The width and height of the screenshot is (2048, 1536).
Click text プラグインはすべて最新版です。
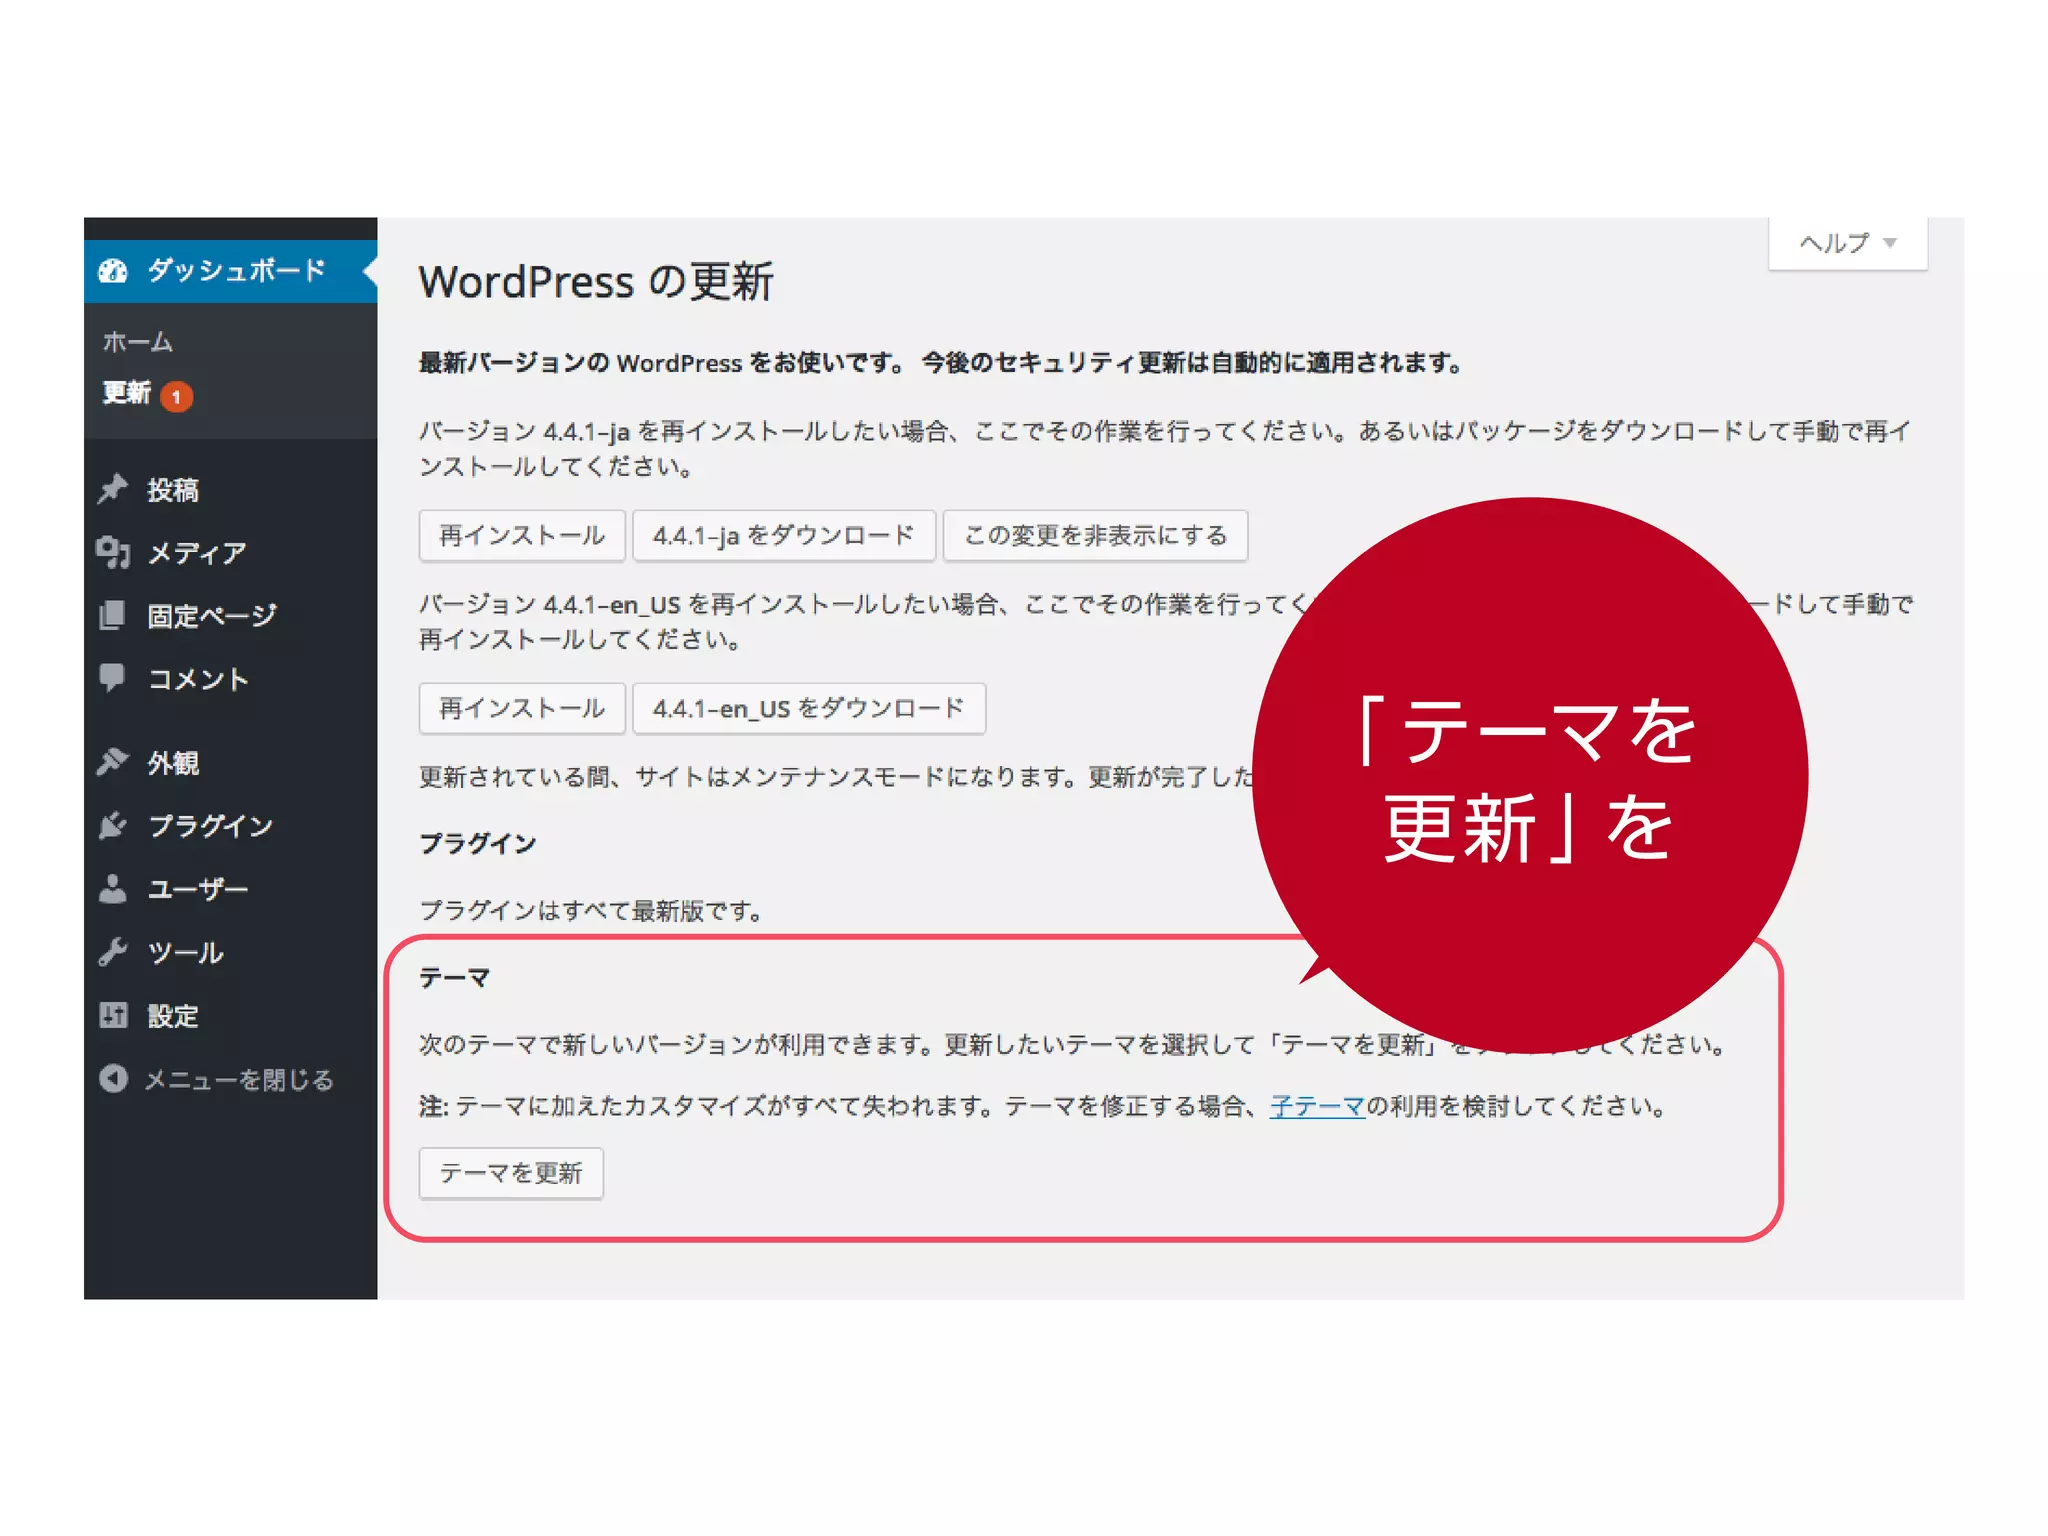[x=591, y=910]
